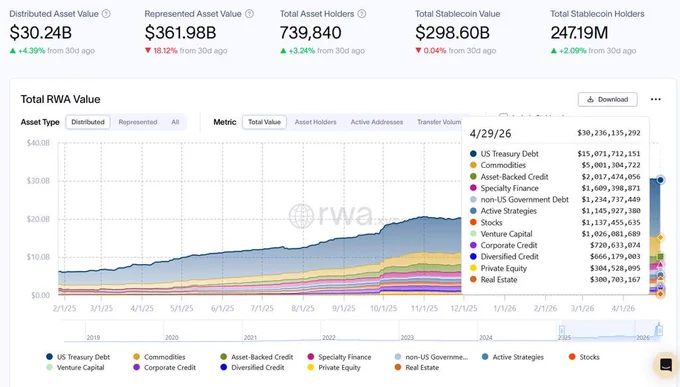Select the All asset type option
680x387 pixels.
coord(175,122)
